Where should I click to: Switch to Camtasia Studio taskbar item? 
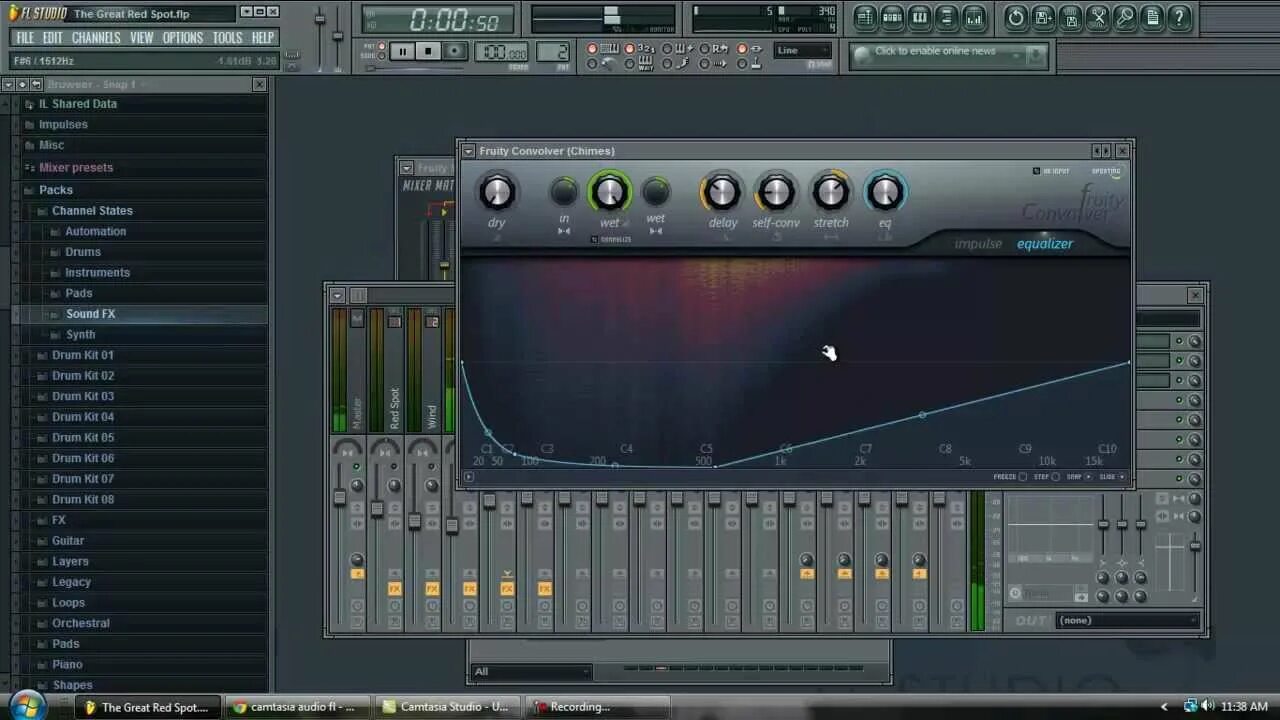coord(445,707)
